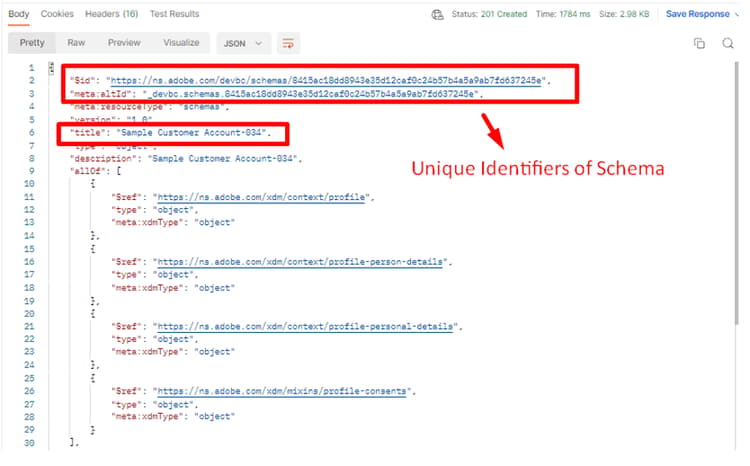The width and height of the screenshot is (750, 466).
Task: Click the "type" key on line 12
Action: (127, 210)
